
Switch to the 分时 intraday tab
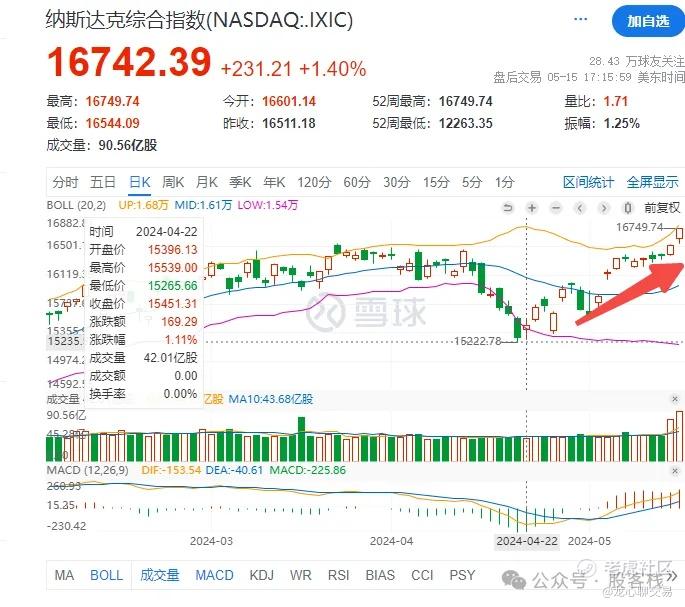point(65,182)
